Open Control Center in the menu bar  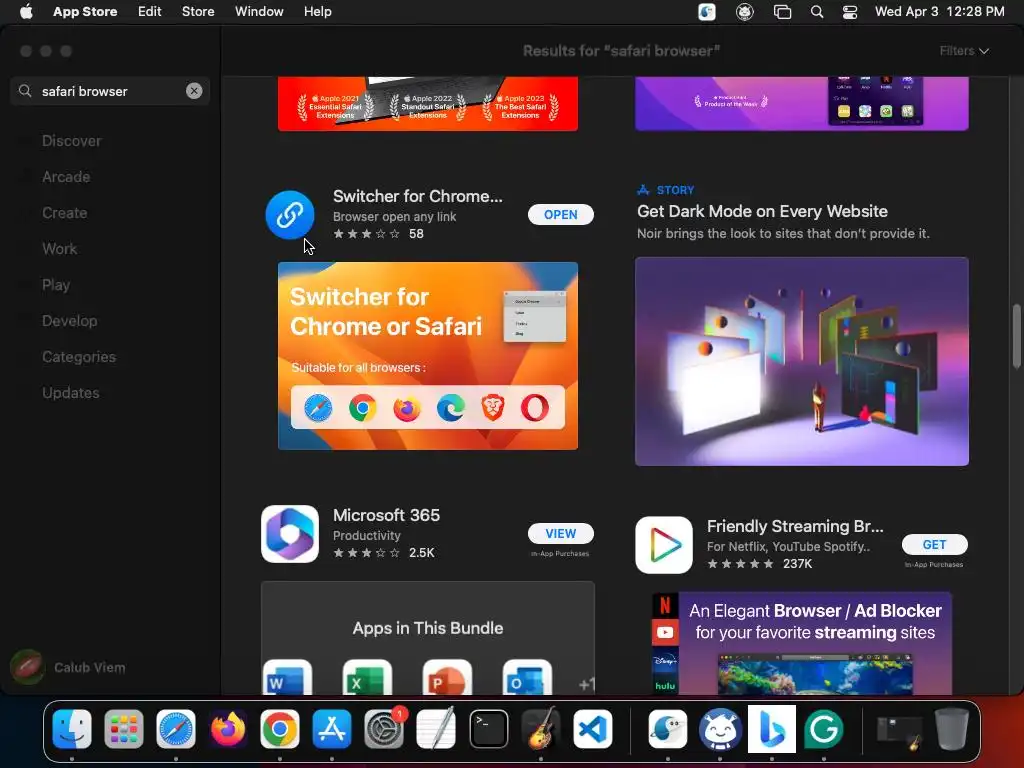[850, 12]
